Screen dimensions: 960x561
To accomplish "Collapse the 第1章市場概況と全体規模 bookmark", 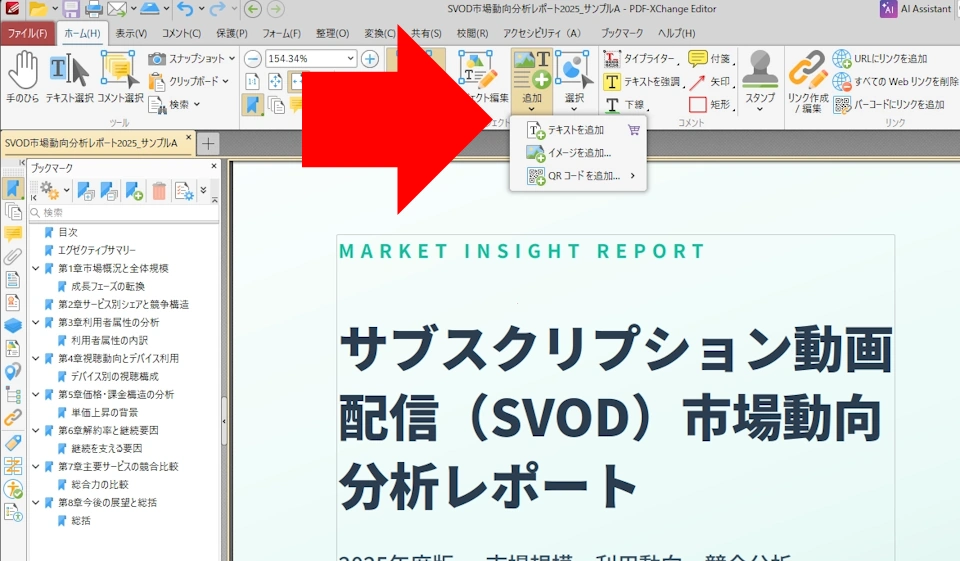I will coord(36,269).
